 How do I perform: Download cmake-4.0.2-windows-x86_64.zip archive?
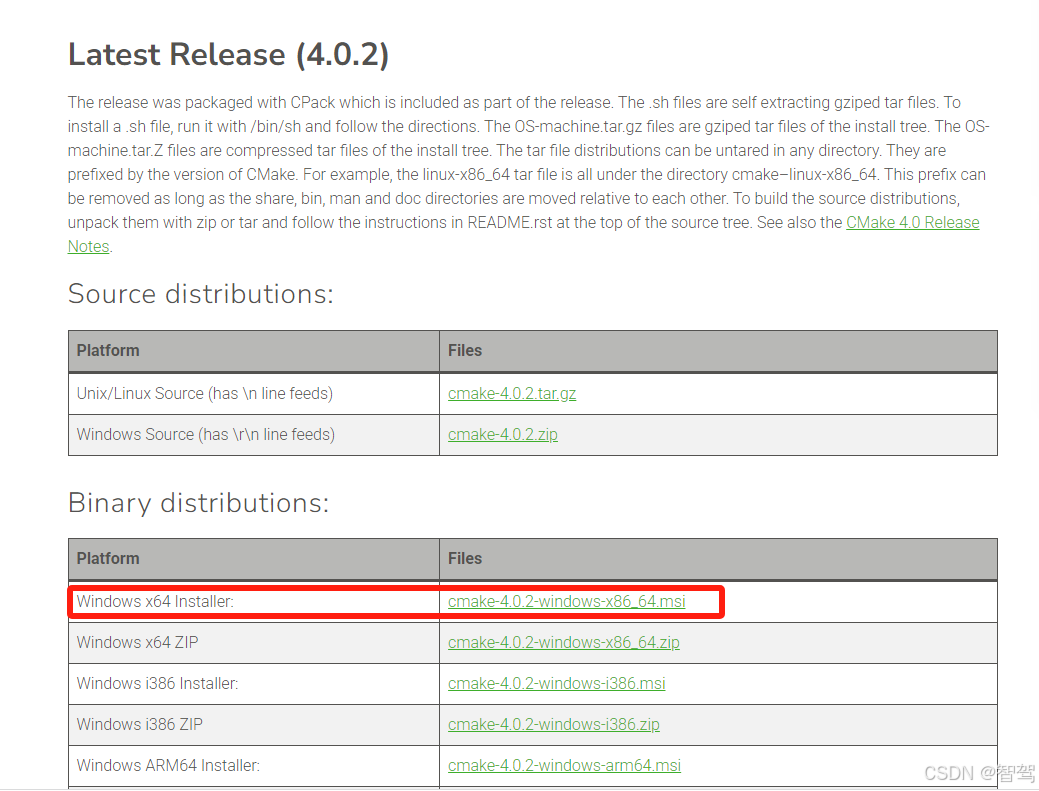[x=563, y=643]
